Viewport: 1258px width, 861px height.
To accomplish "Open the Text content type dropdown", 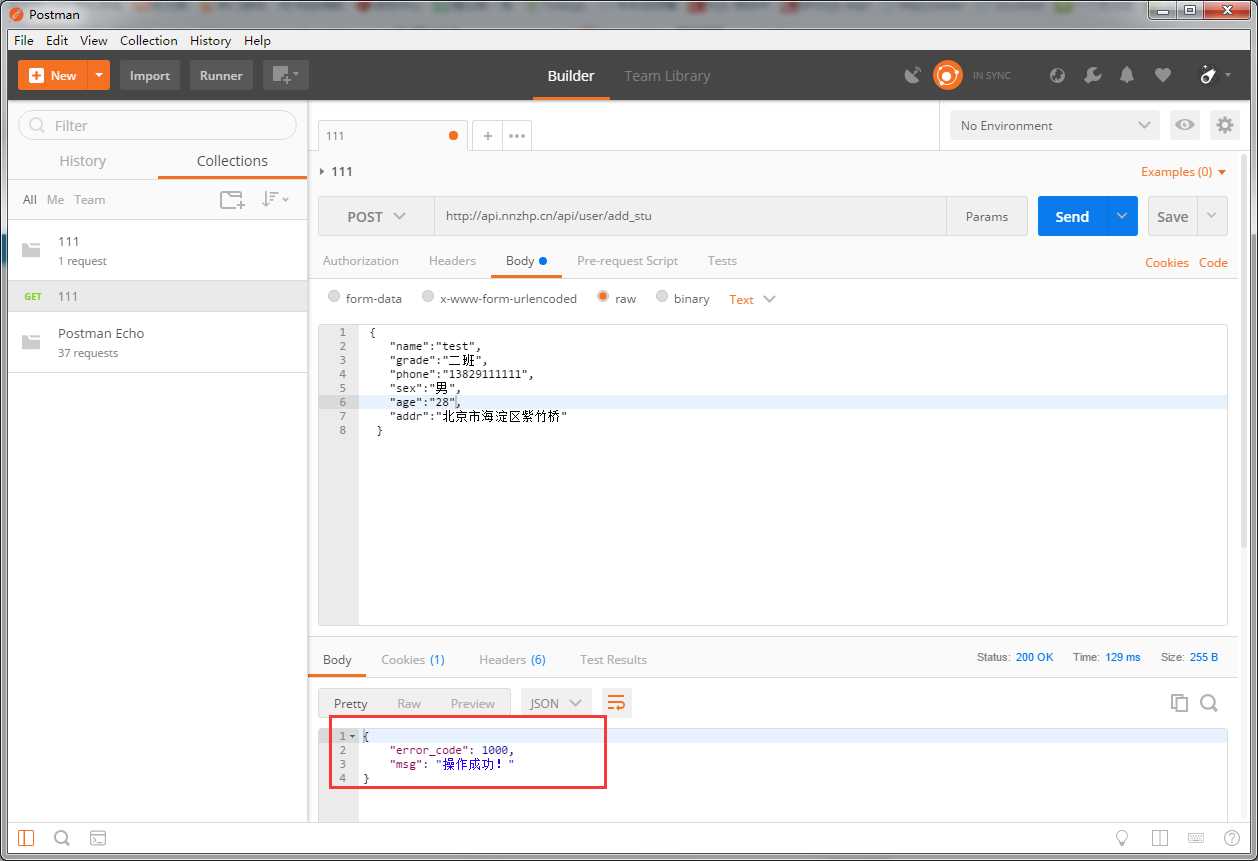I will (752, 299).
